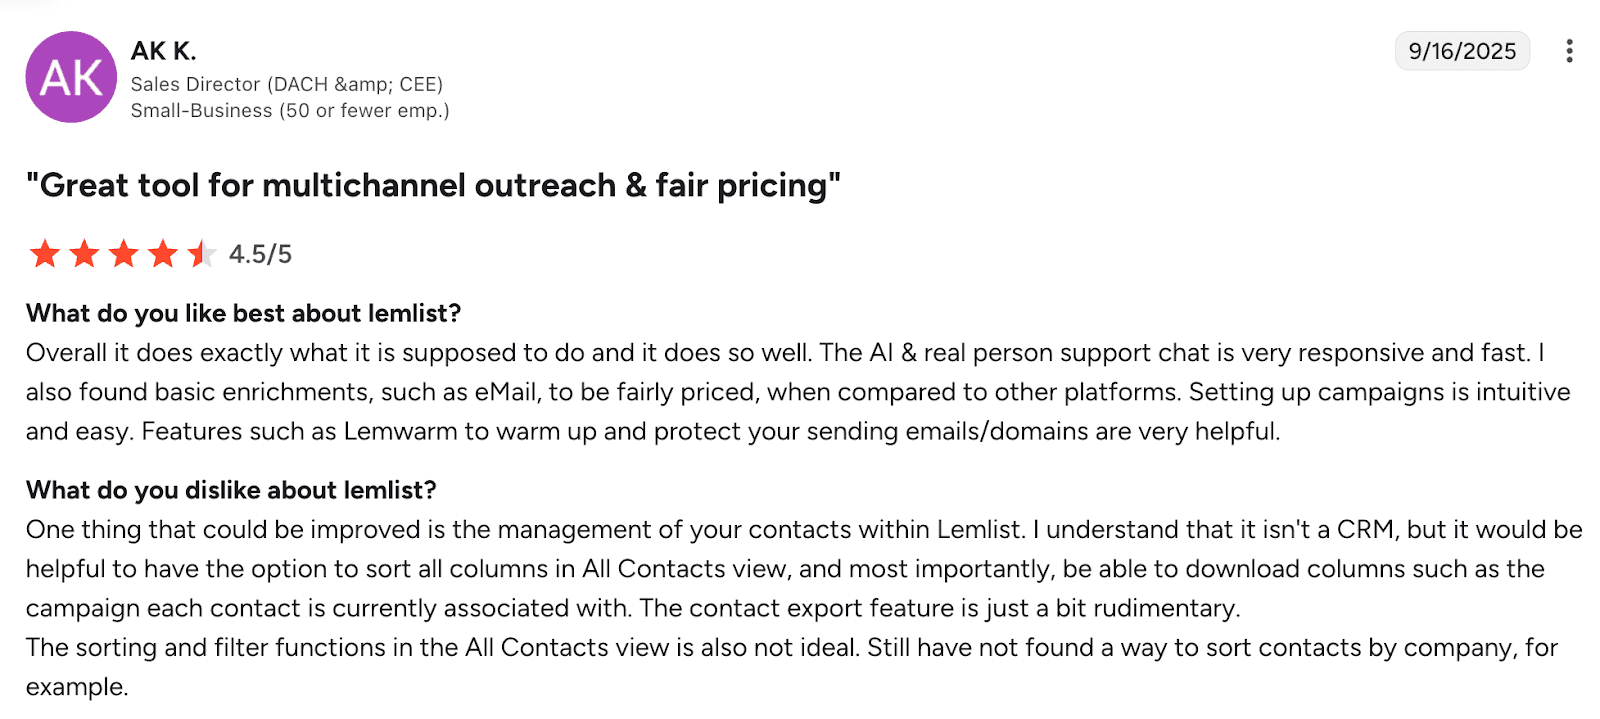Click the "Great tool for multichannel outreach" title

tap(433, 186)
